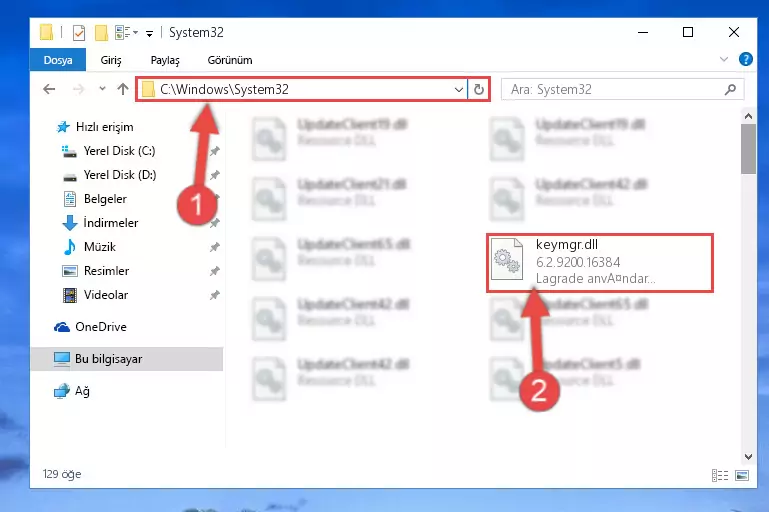Open Müzik folder in the sidebar

point(100,247)
